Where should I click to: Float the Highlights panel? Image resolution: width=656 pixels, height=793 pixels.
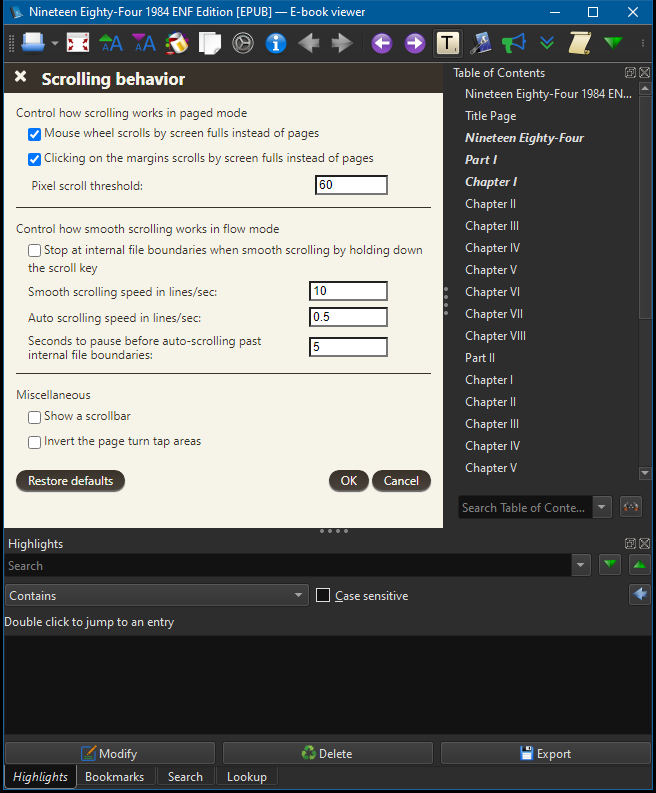click(630, 543)
